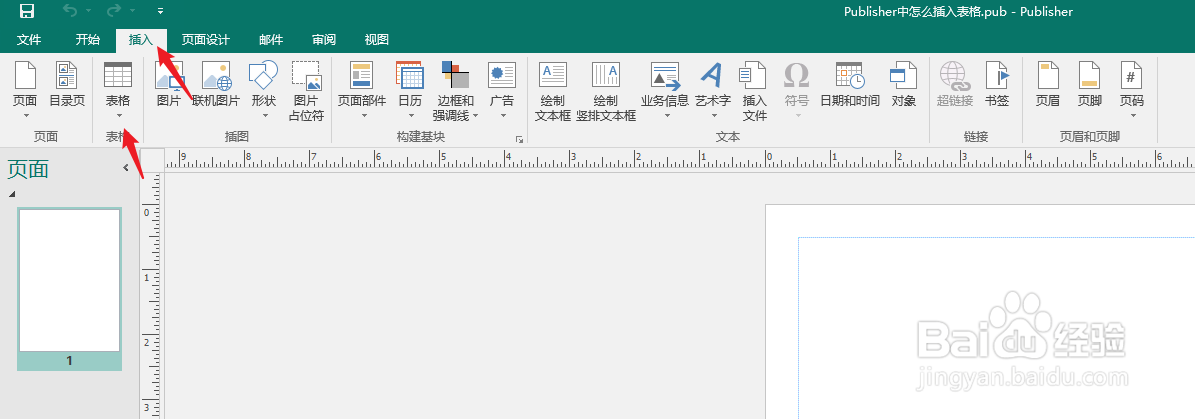The image size is (1195, 419).
Task: Expand the 页面 button dropdown arrow
Action: point(26,116)
